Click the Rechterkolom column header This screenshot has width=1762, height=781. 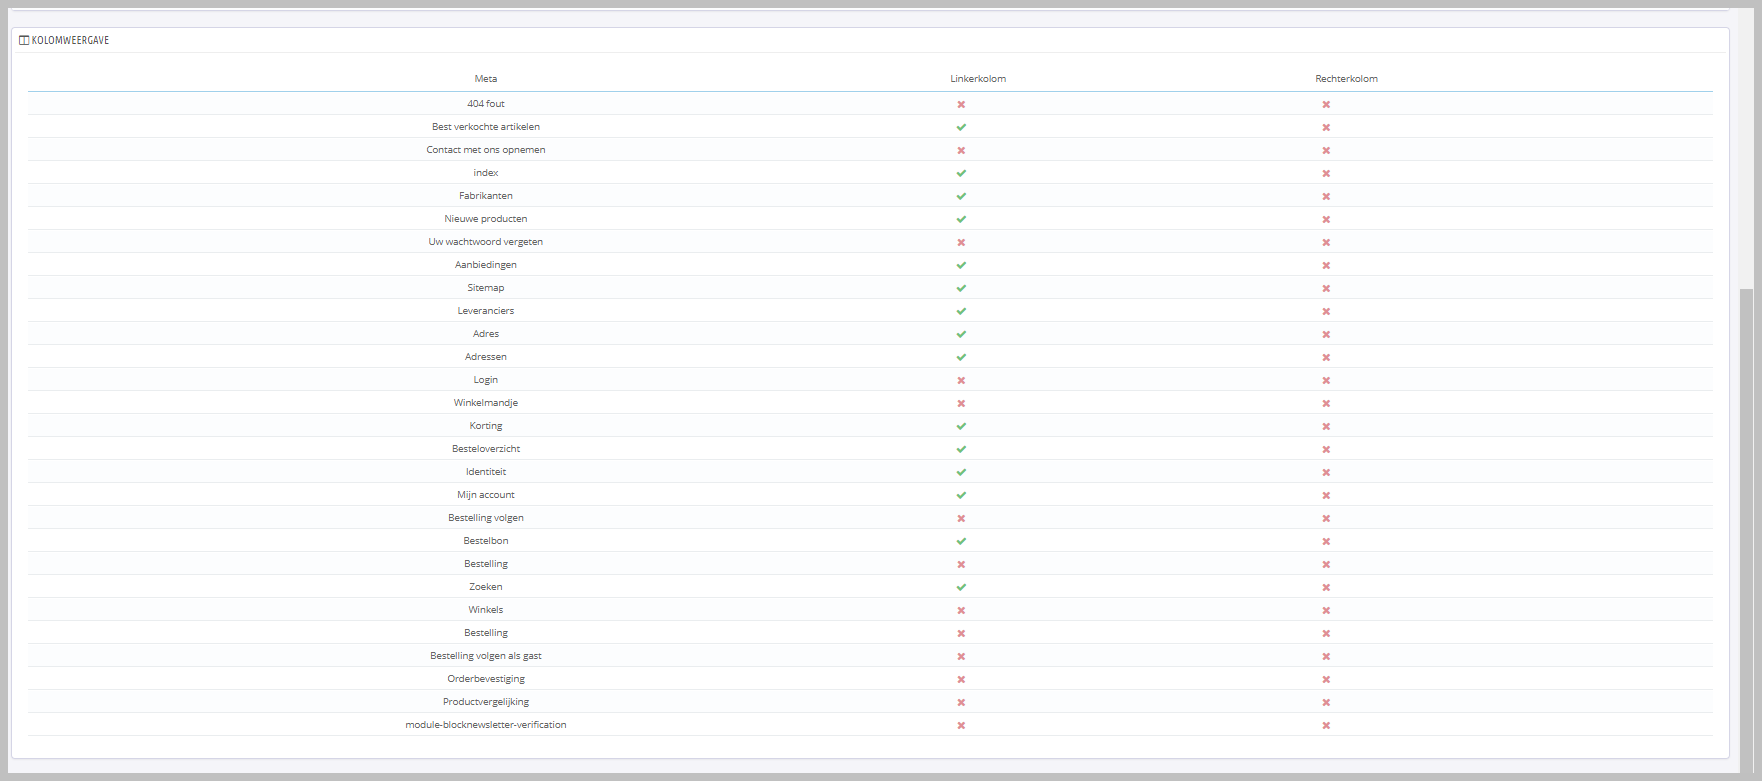[1346, 79]
